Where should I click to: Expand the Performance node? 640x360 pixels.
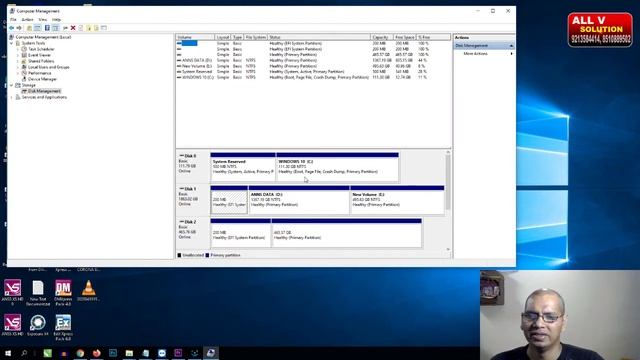pos(18,73)
